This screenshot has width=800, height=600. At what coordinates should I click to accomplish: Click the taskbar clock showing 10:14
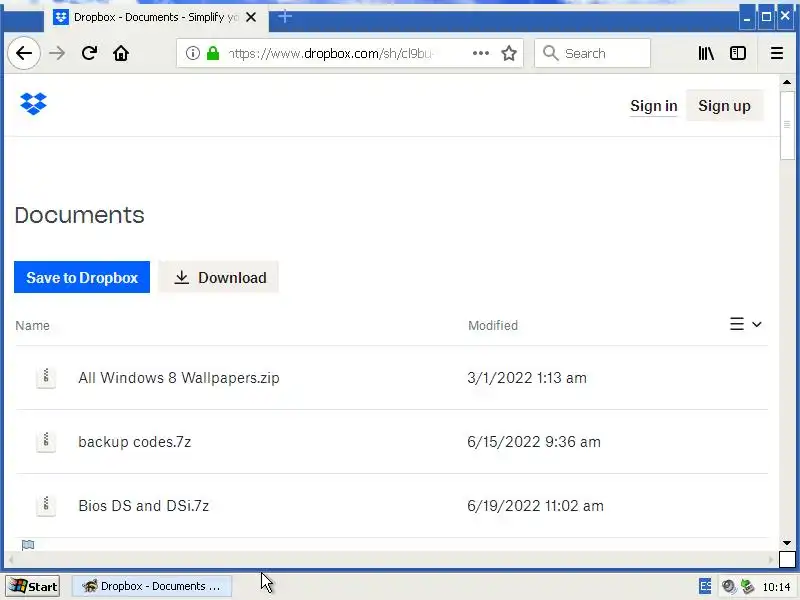coord(776,587)
